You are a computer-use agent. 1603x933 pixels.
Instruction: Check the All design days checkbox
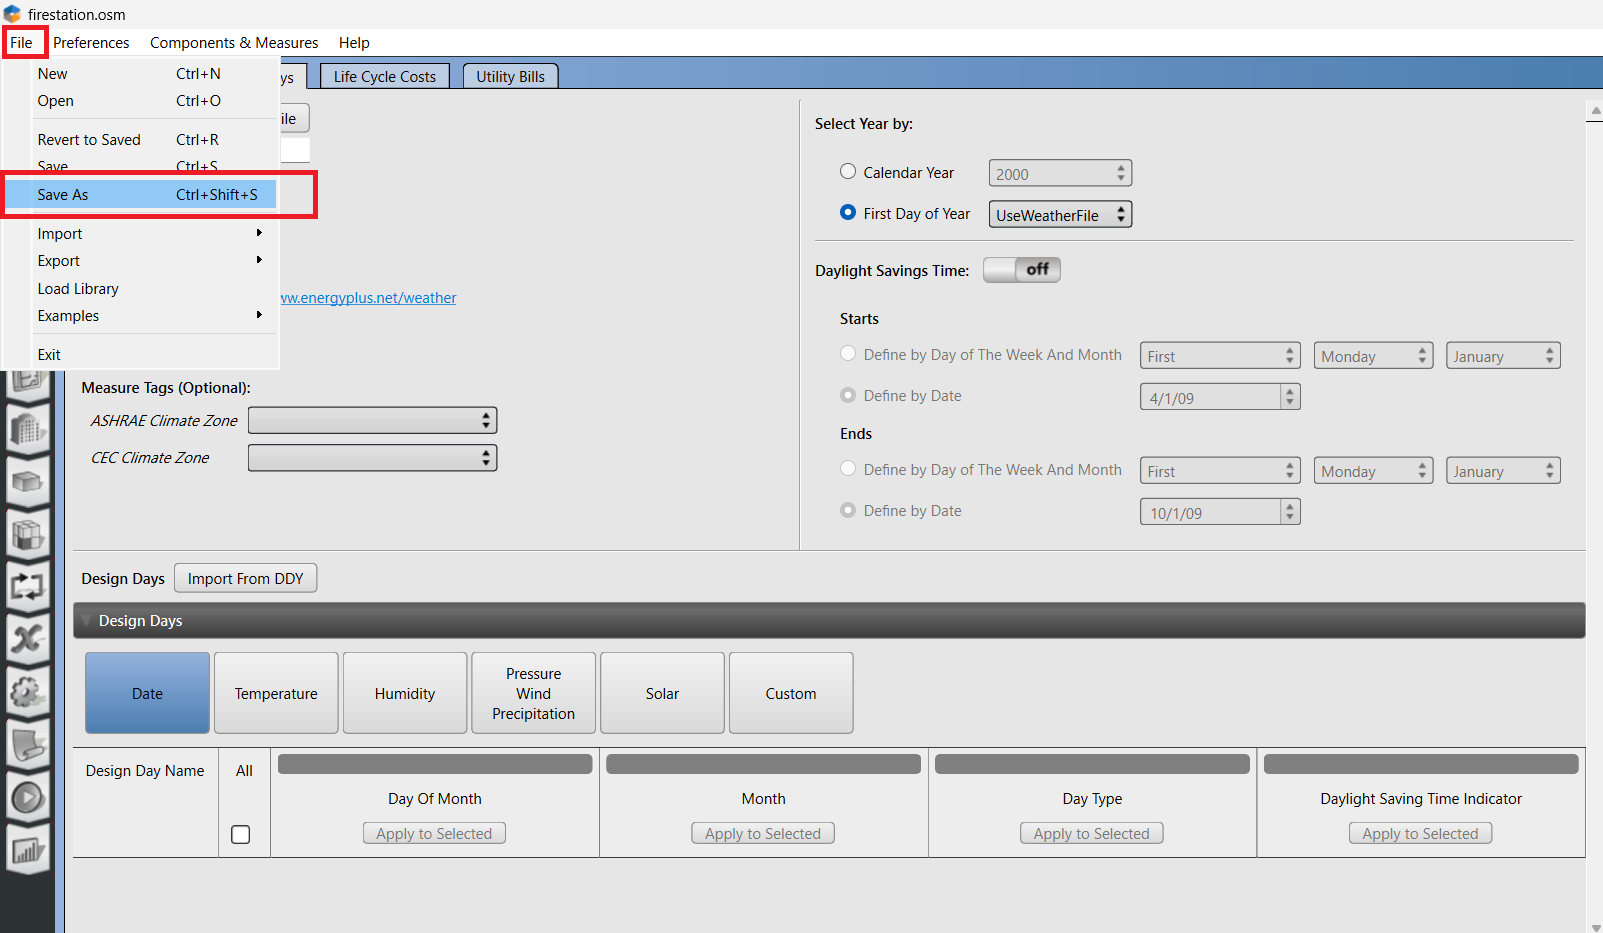[x=241, y=834]
